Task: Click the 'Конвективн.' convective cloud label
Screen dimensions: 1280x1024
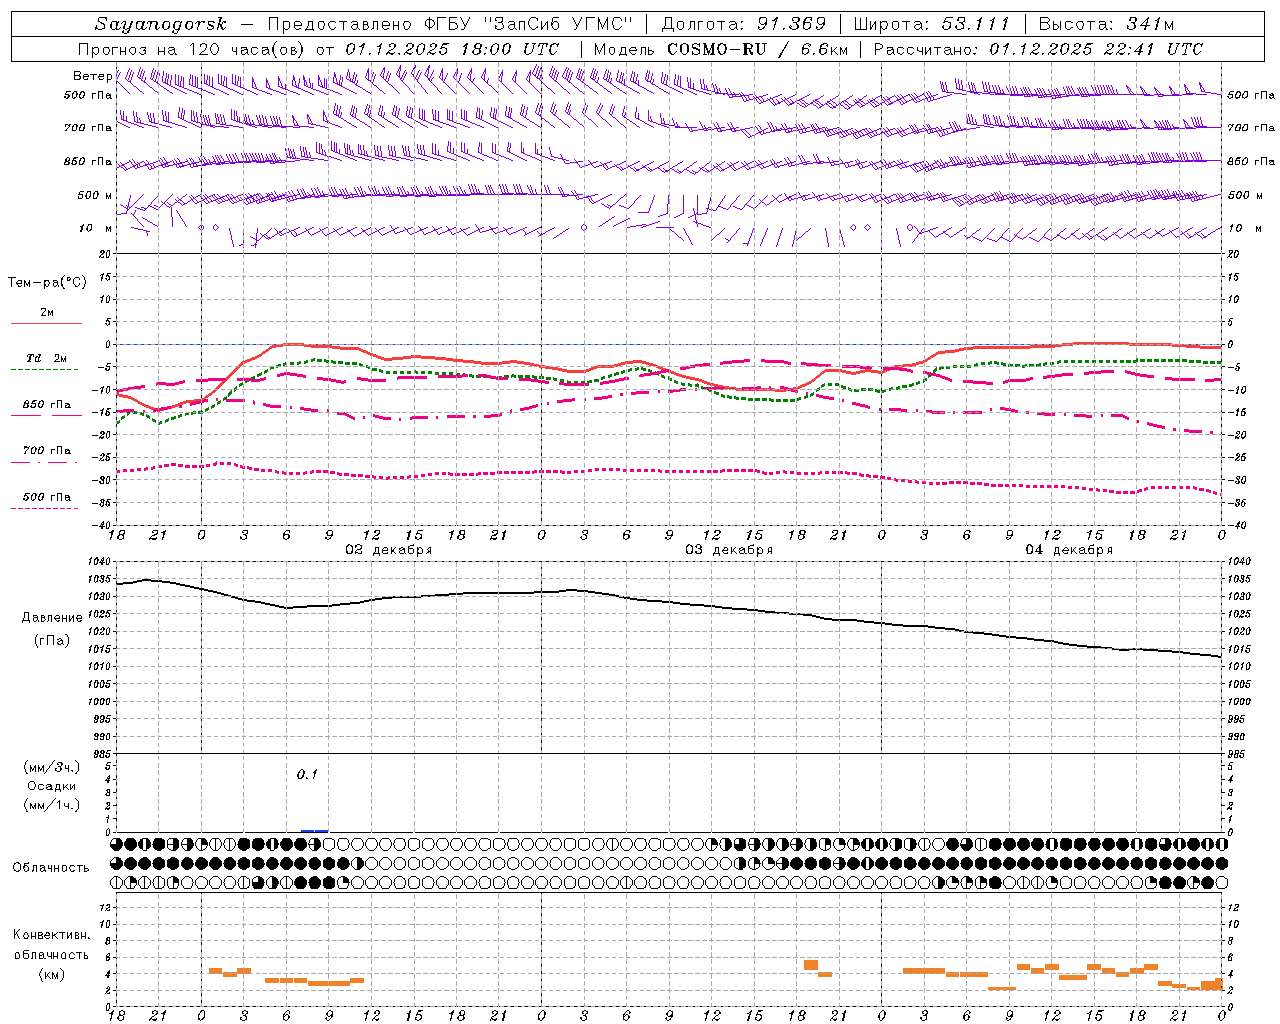Action: [51, 935]
